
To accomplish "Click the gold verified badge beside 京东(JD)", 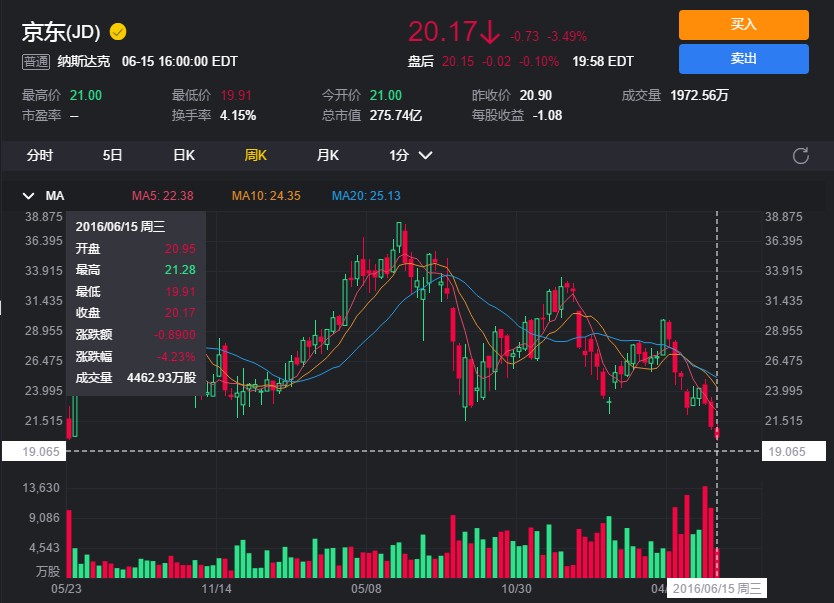I will [117, 31].
